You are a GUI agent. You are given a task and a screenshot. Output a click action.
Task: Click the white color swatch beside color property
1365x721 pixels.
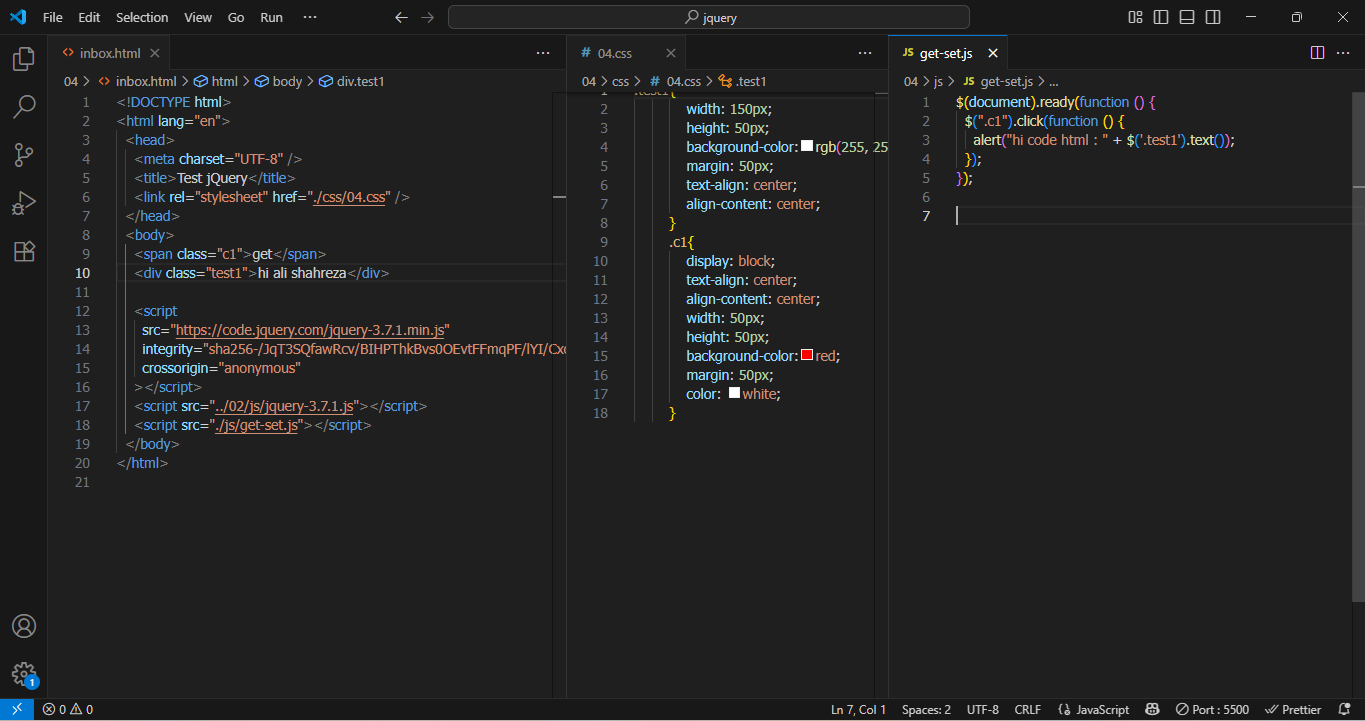tap(734, 393)
